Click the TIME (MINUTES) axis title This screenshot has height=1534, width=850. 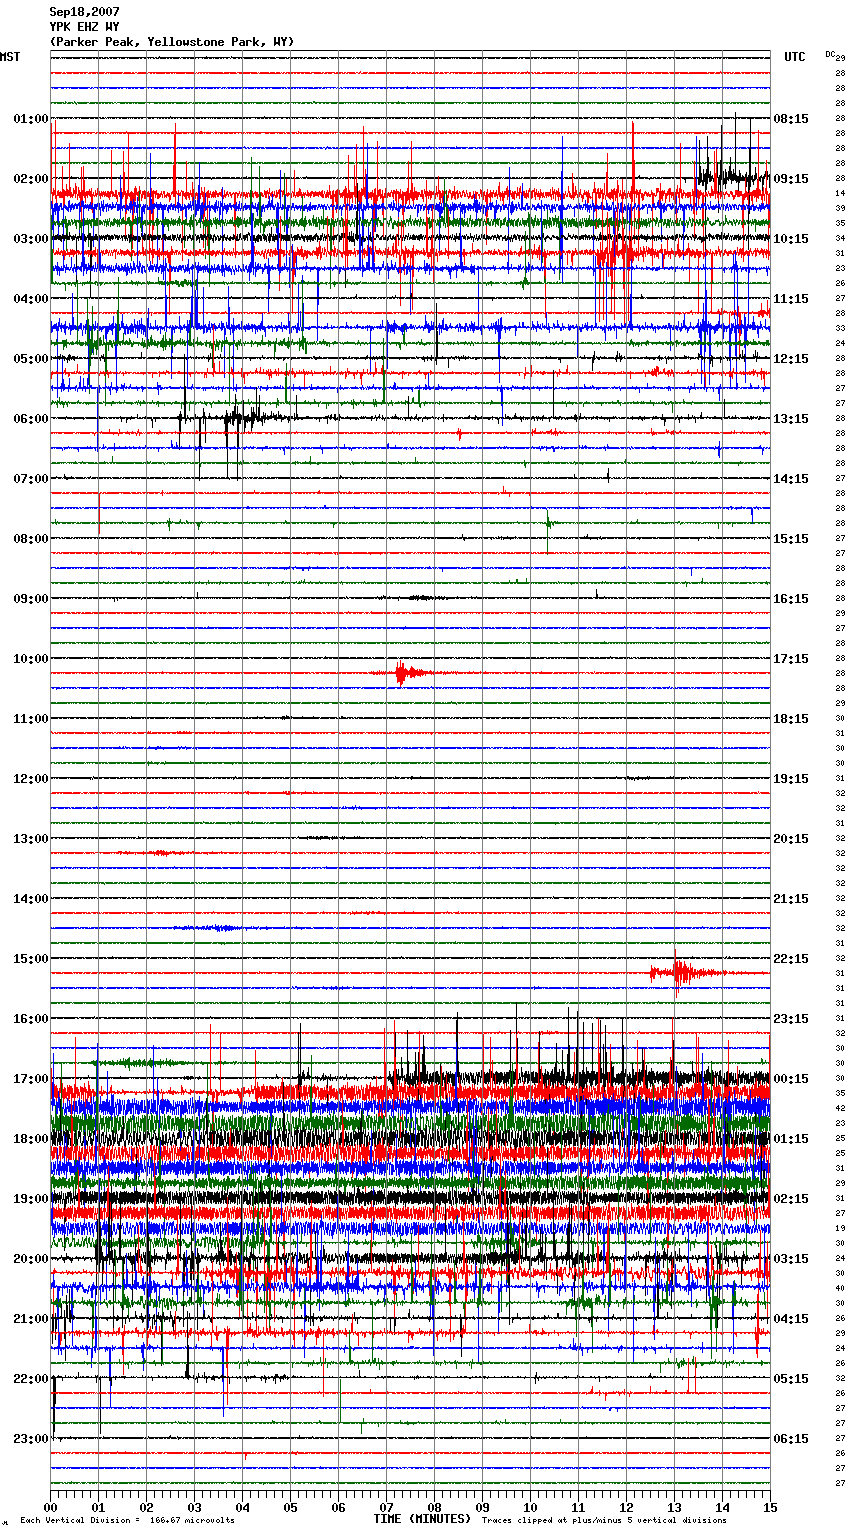coord(422,1519)
